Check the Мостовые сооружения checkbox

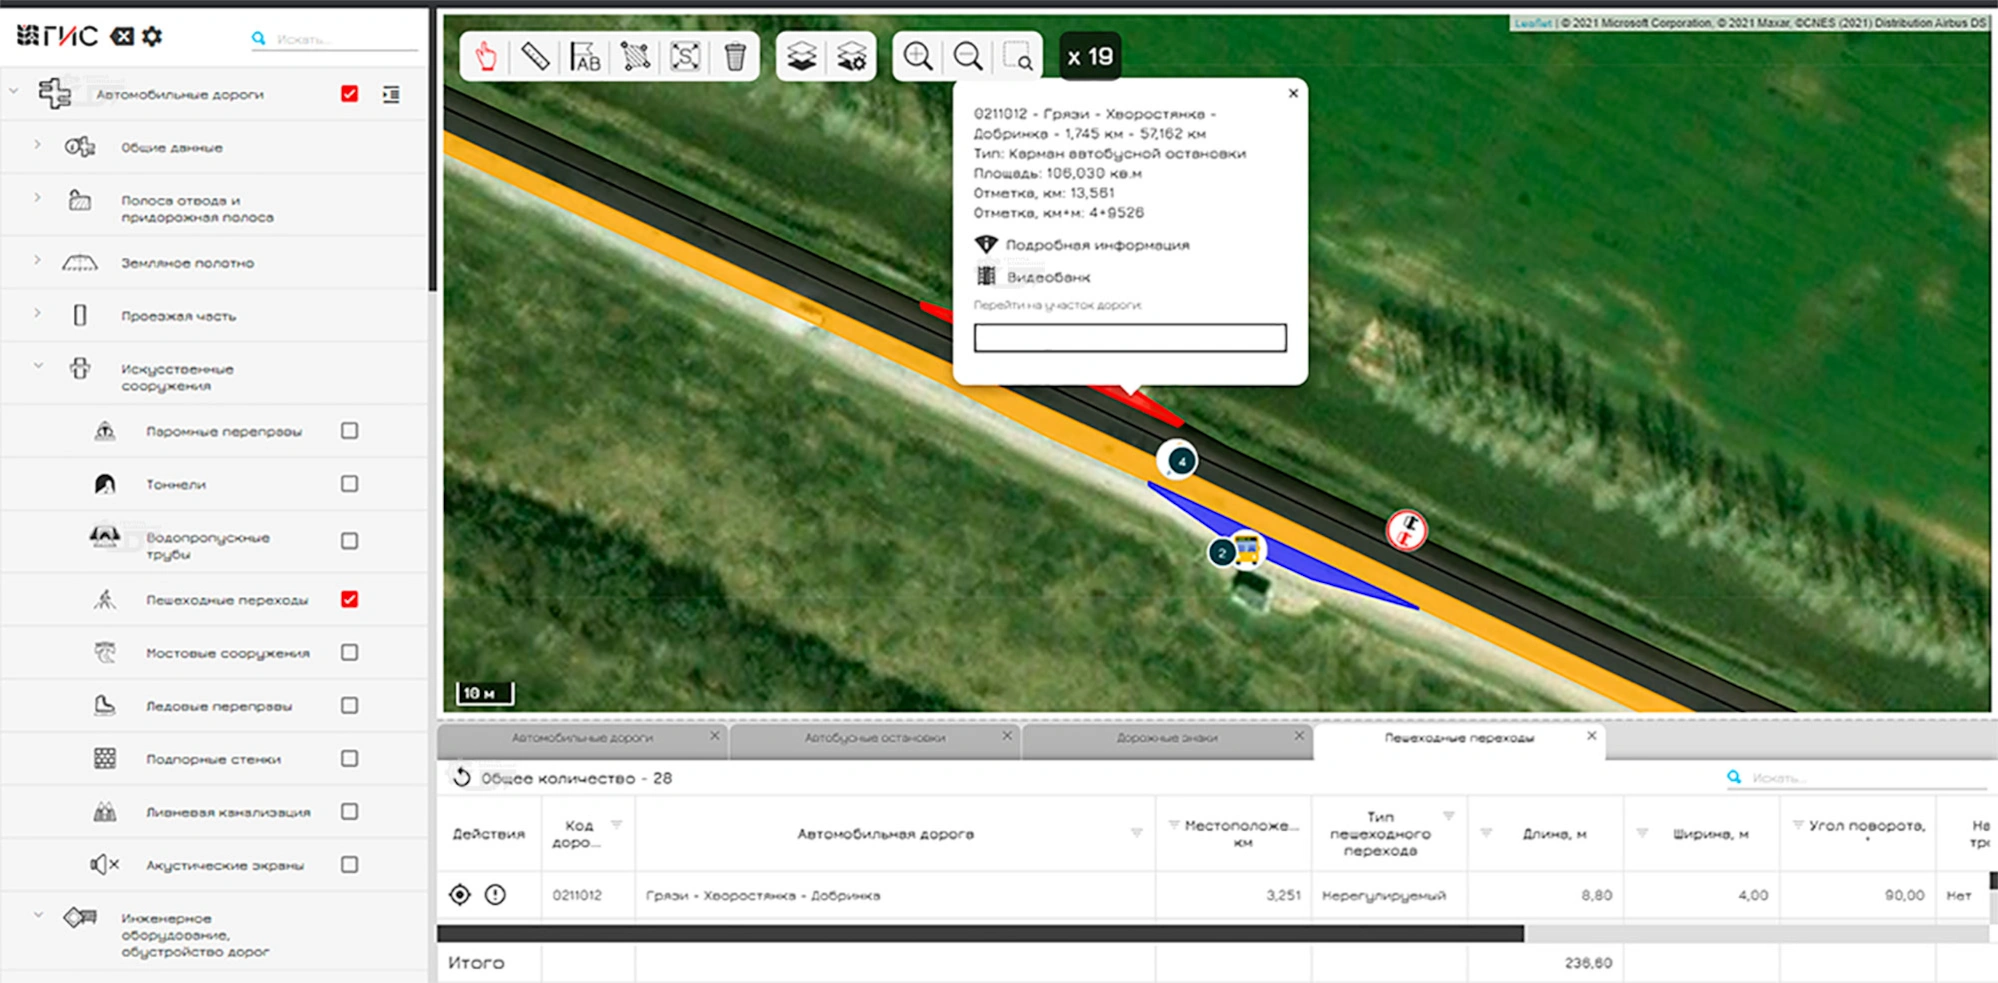tap(349, 652)
